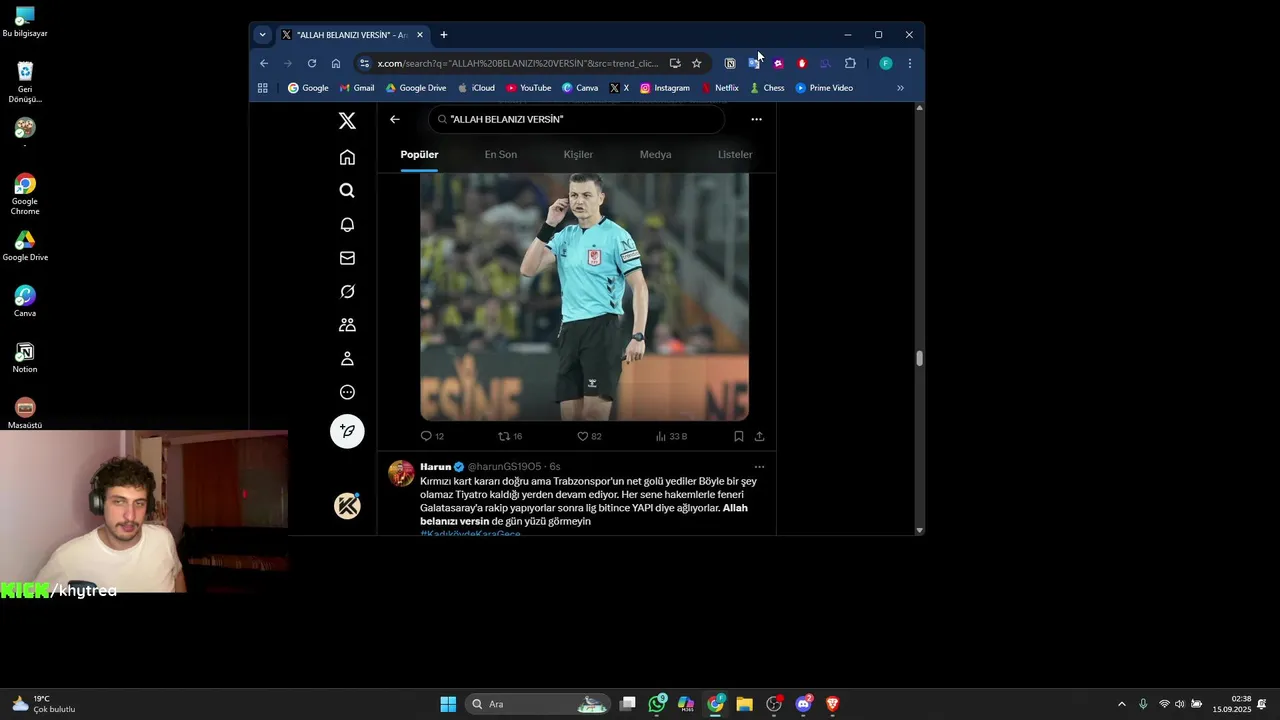Click Chrome back navigation arrow

click(264, 63)
